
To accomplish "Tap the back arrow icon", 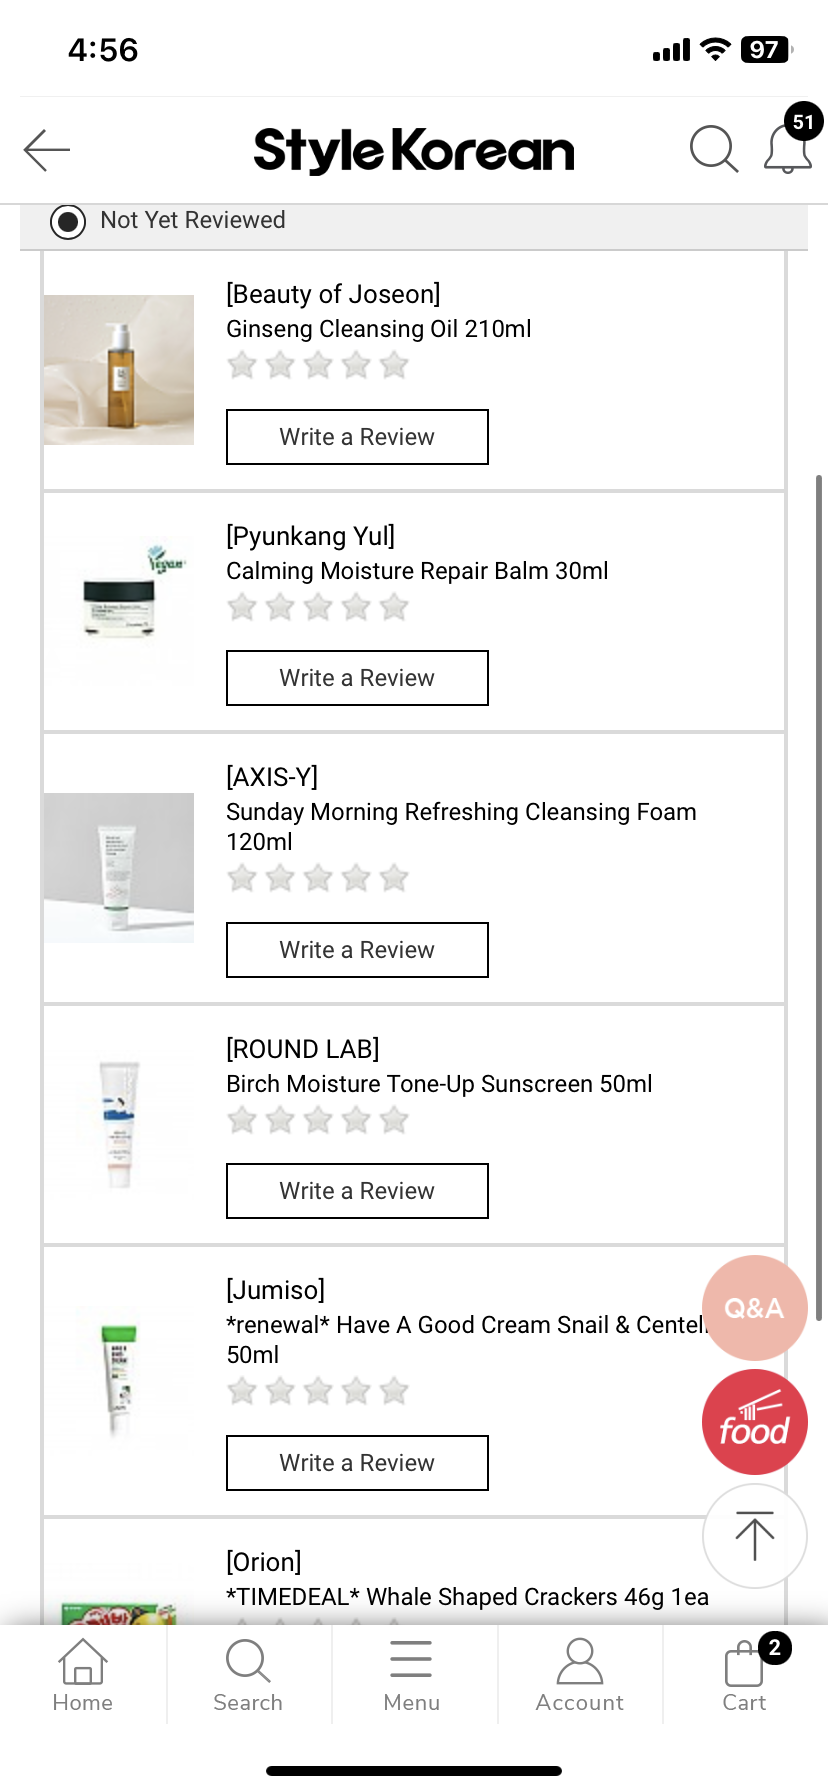I will (47, 150).
